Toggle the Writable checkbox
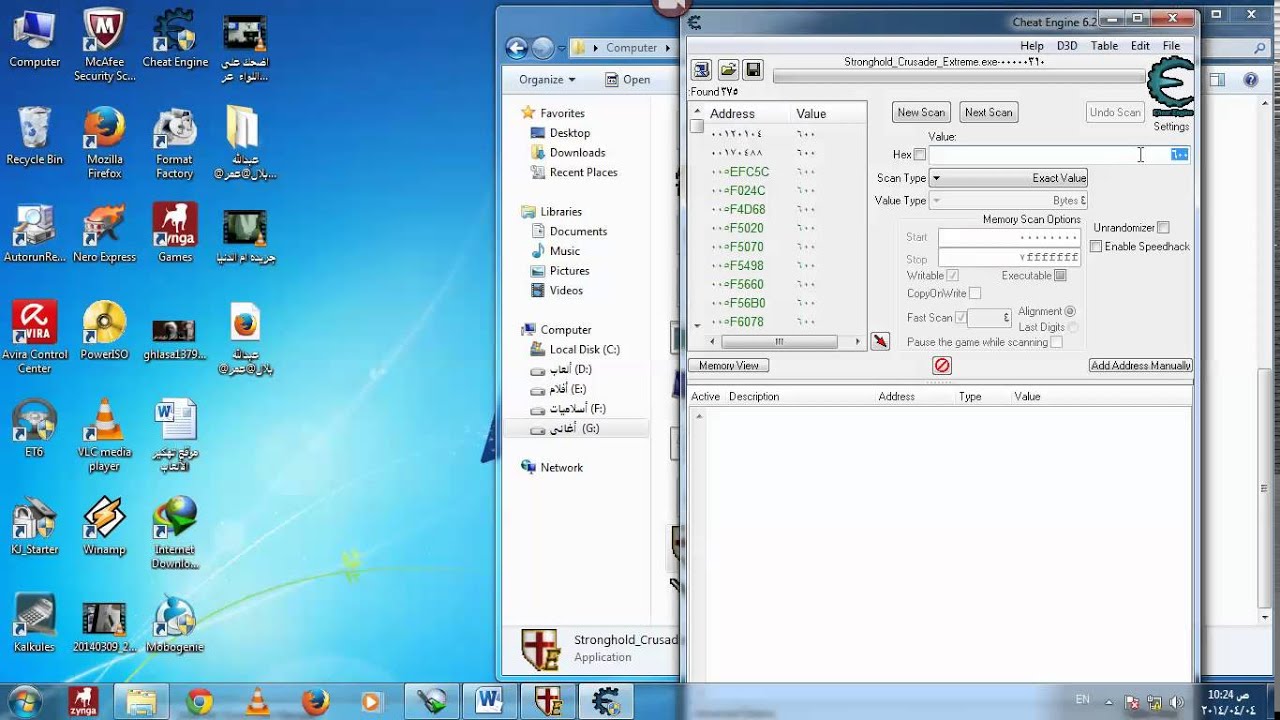The height and width of the screenshot is (720, 1280). coord(953,275)
